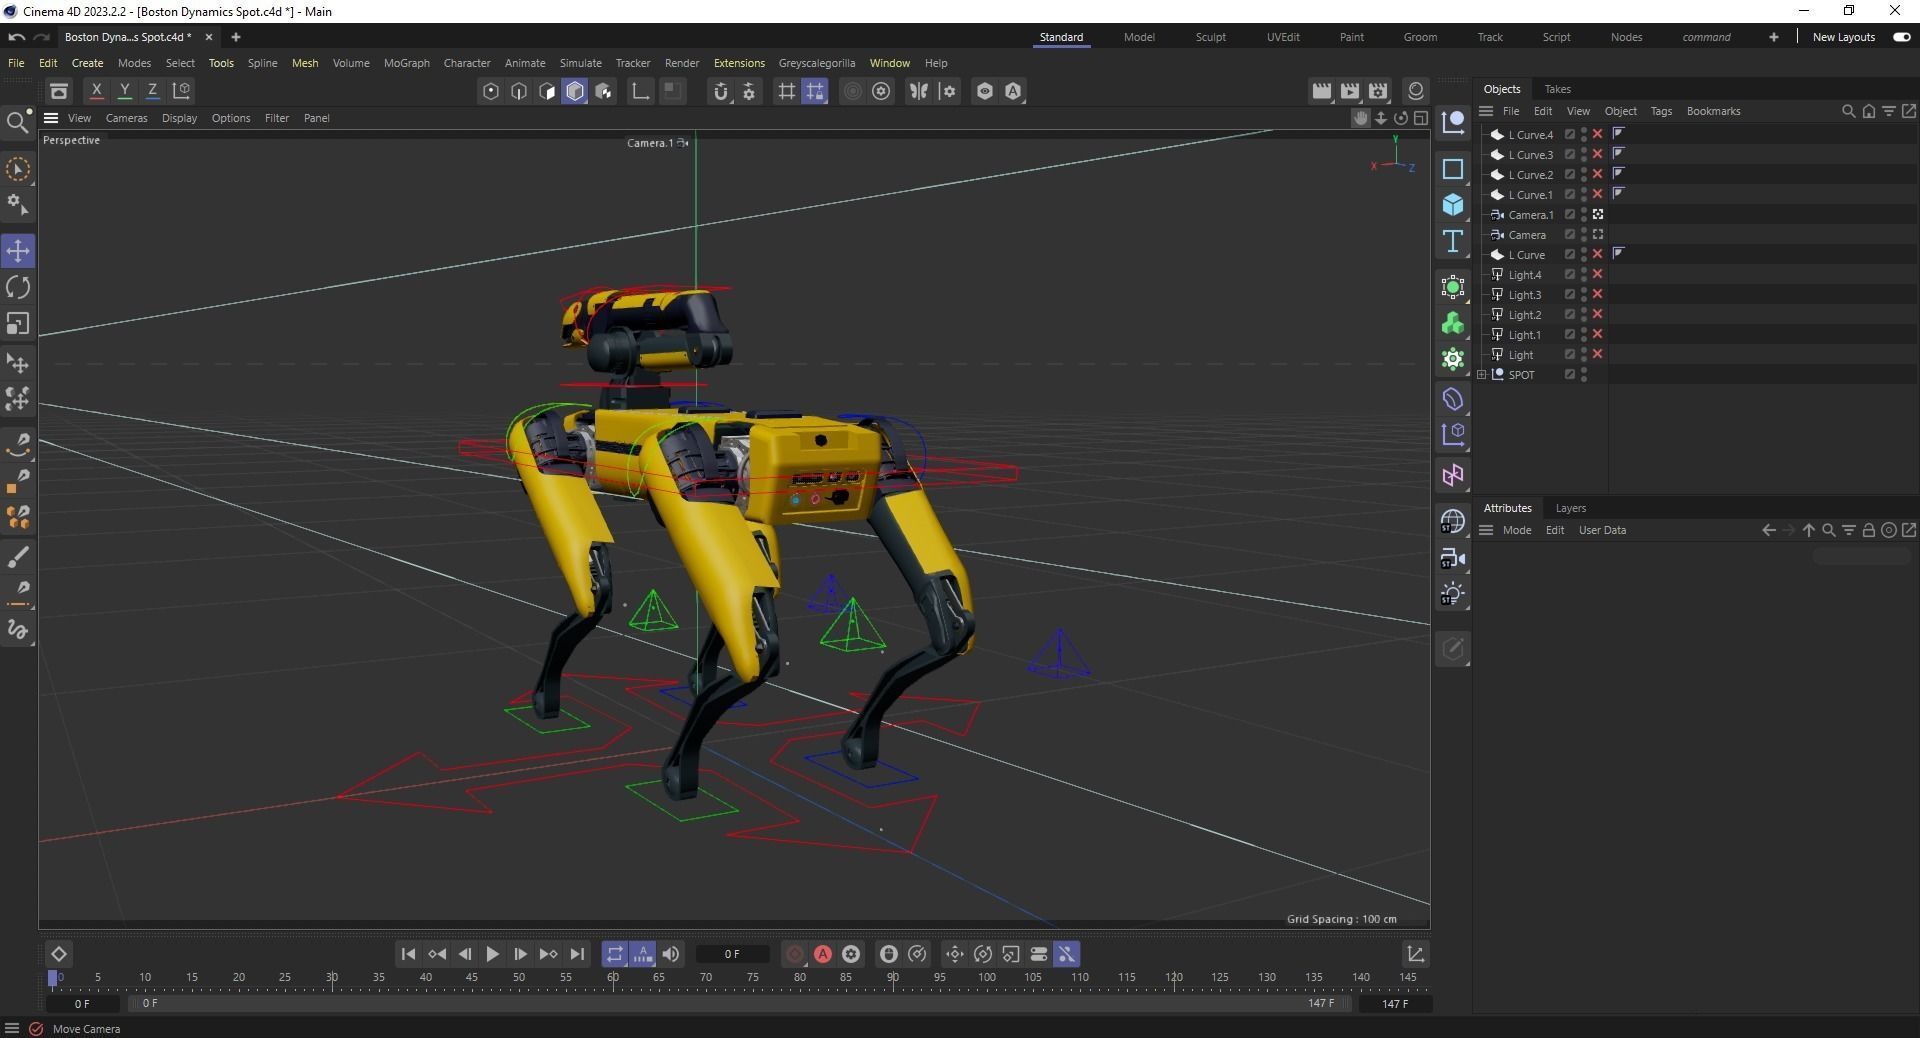Toggle Y axis lock icon

124,90
